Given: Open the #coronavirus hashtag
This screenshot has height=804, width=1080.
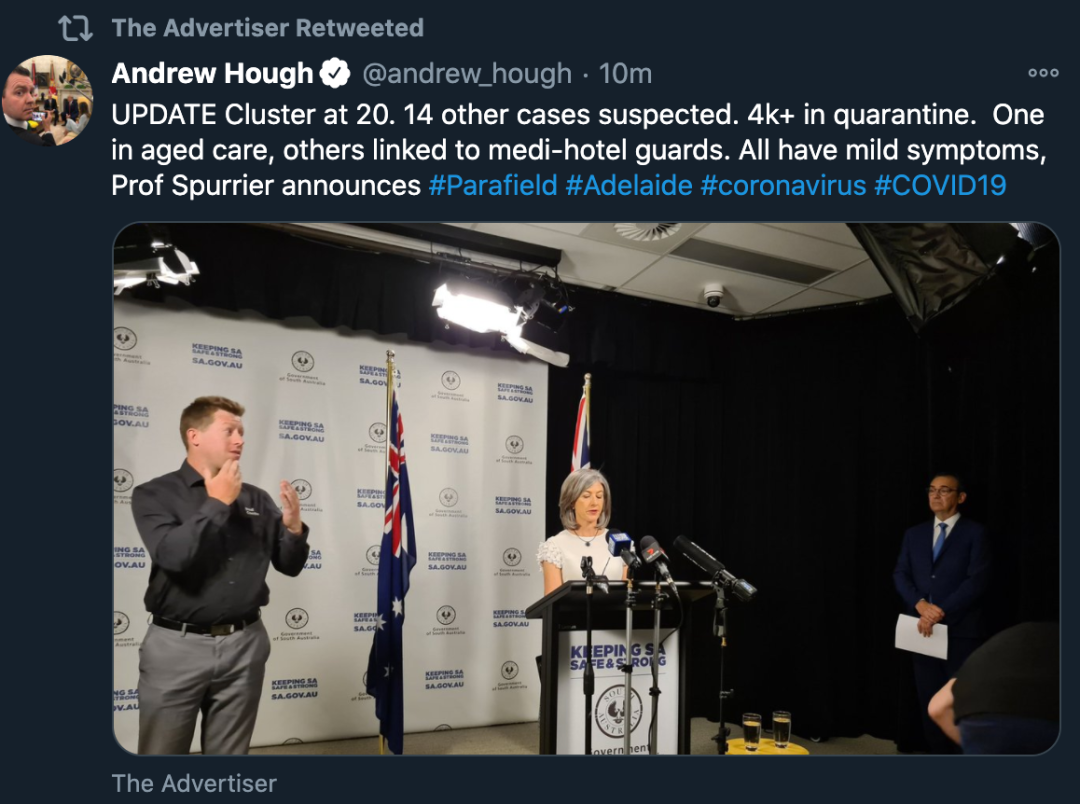Looking at the screenshot, I should point(783,185).
